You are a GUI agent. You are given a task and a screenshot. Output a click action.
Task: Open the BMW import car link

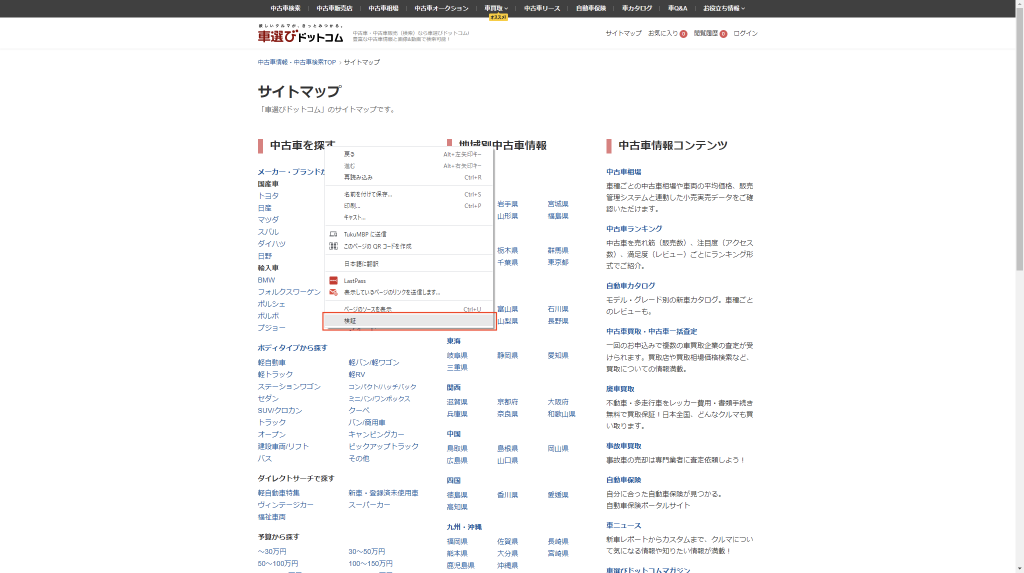[266, 280]
